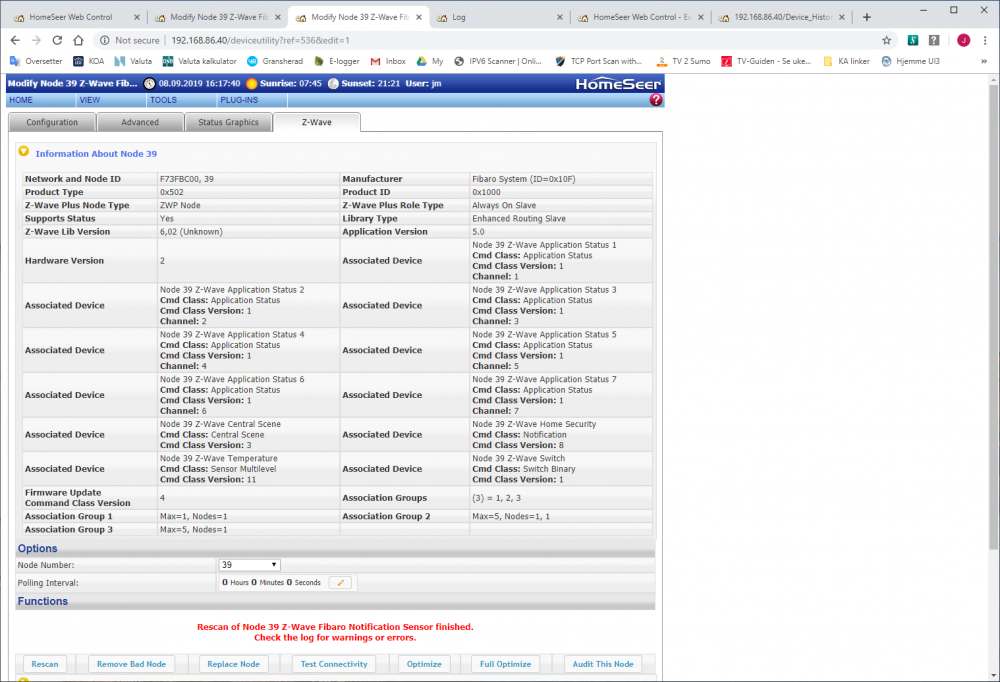Screen dimensions: 1000x682
Task: Open a new browser tab
Action: pyautogui.click(x=866, y=17)
